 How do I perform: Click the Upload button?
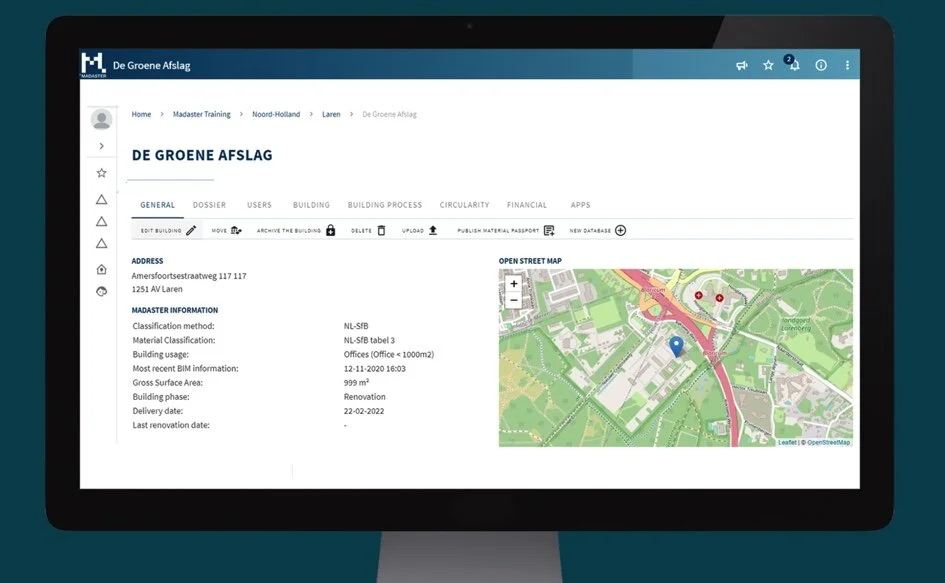(x=420, y=230)
